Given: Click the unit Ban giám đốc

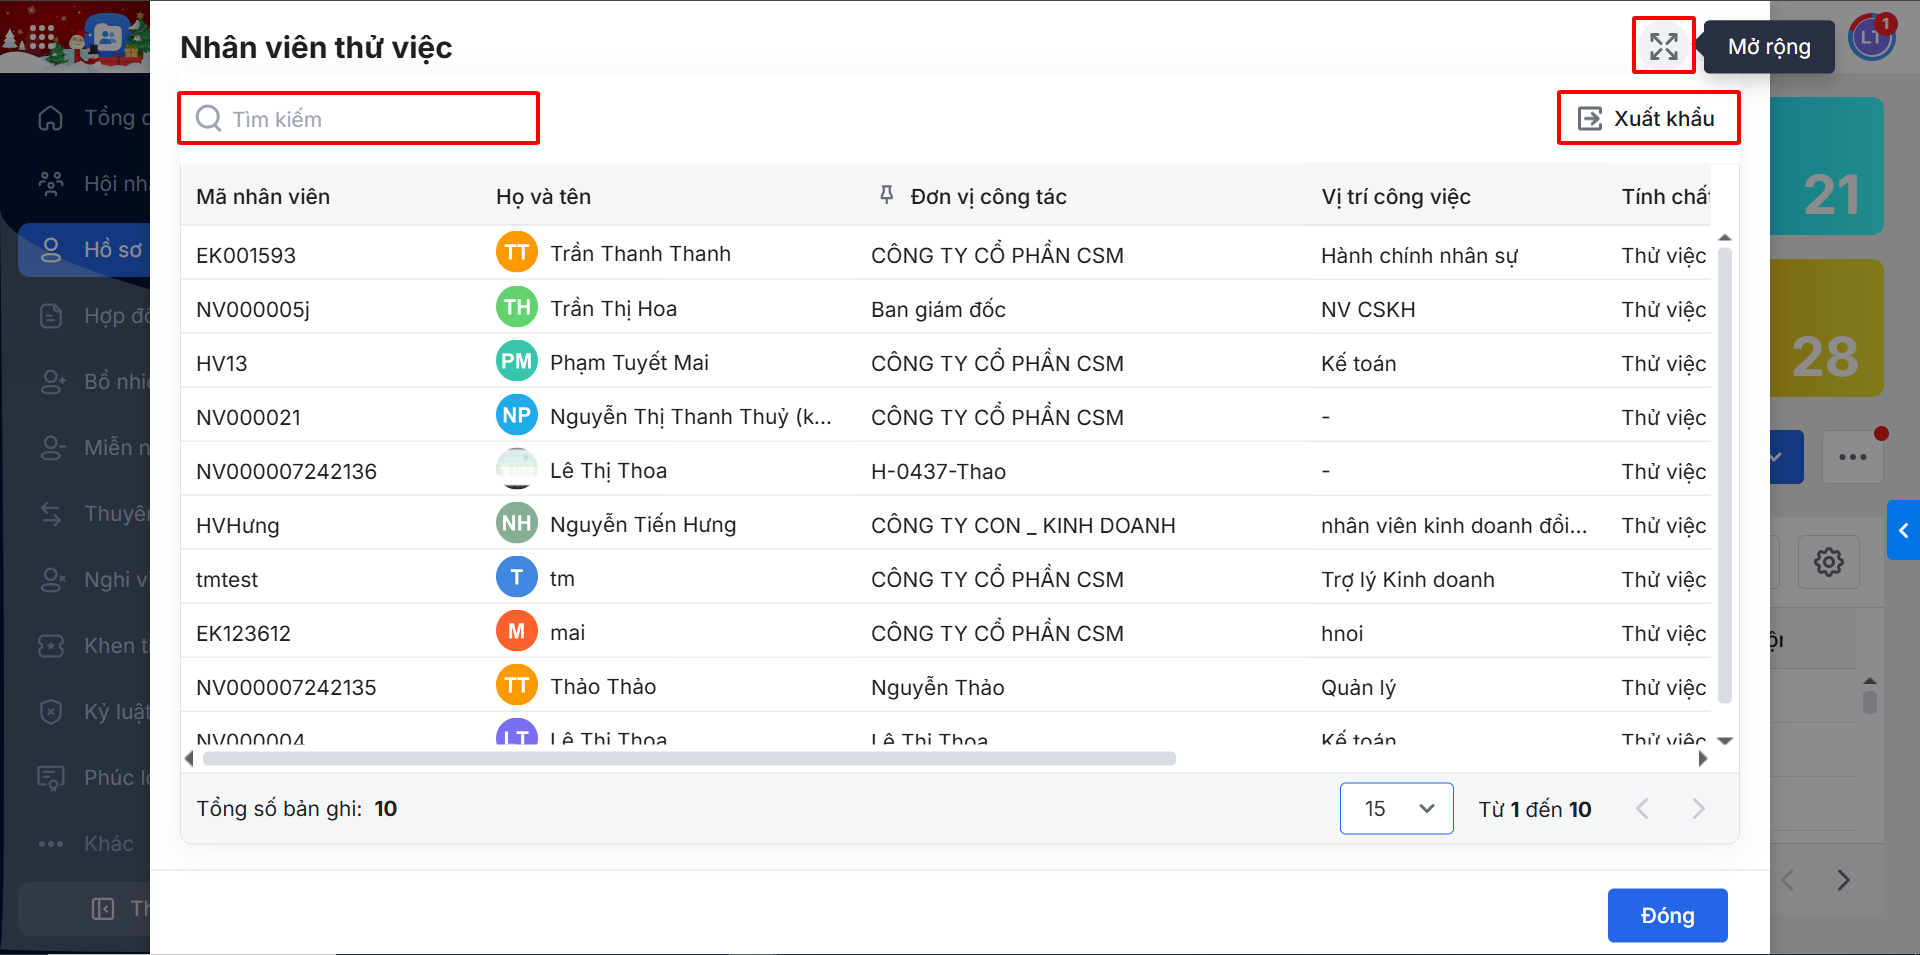Looking at the screenshot, I should point(938,309).
